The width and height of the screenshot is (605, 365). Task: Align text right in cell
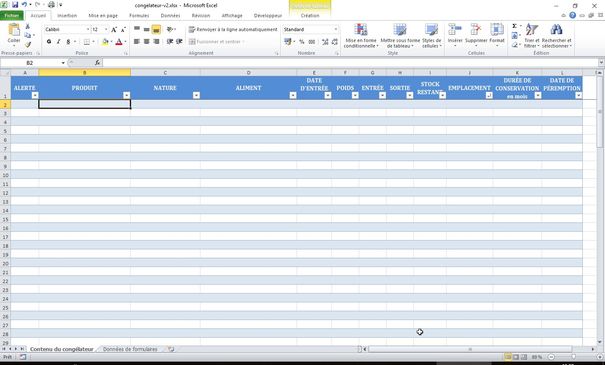(156, 42)
